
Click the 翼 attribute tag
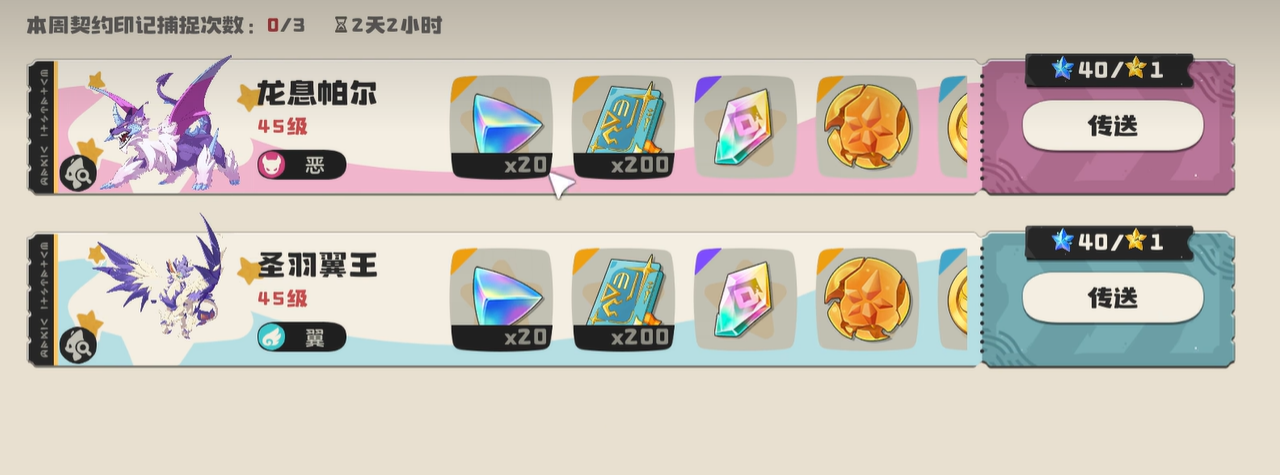pyautogui.click(x=302, y=337)
